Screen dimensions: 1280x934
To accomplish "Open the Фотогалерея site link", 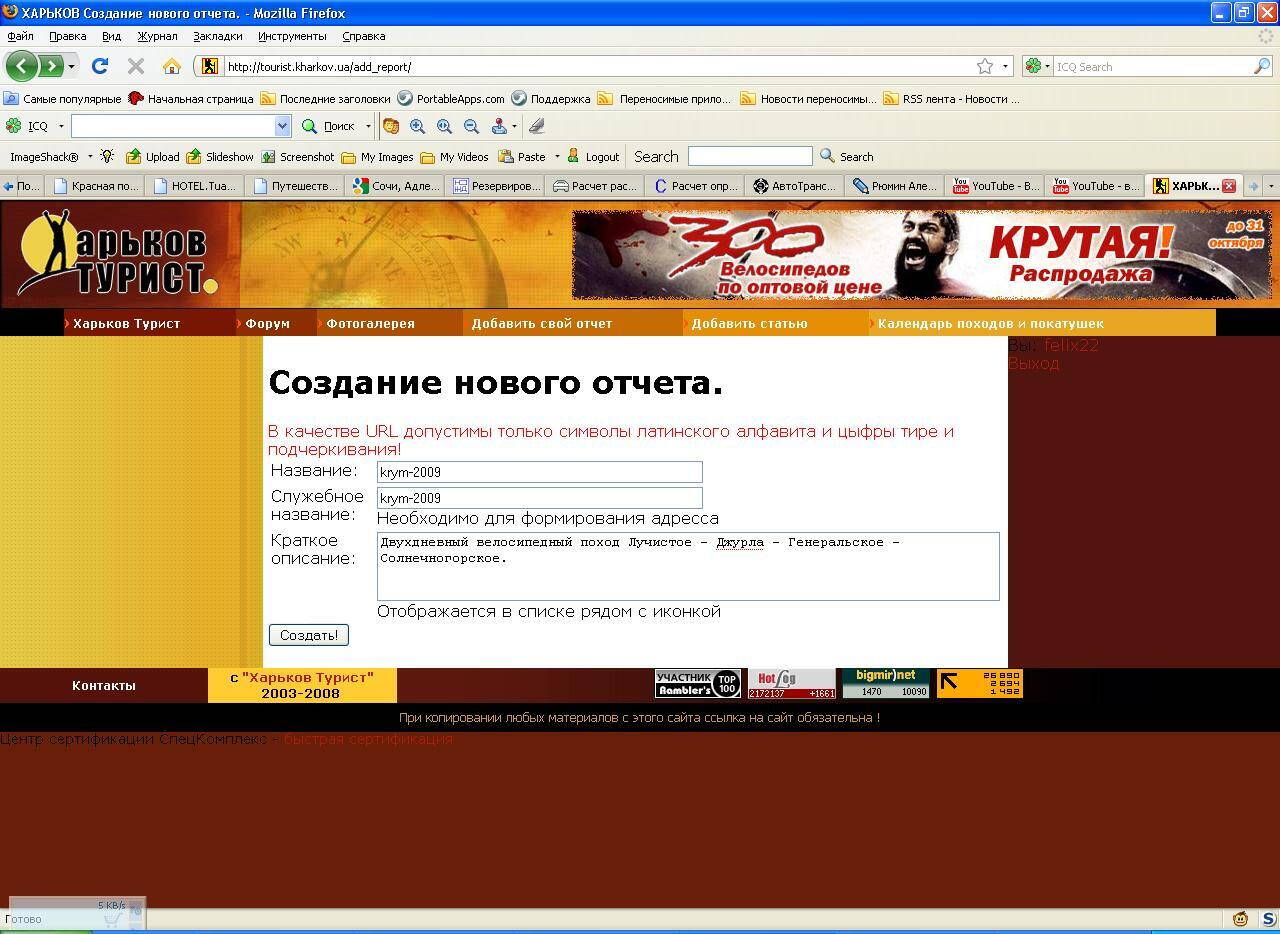I will [370, 323].
